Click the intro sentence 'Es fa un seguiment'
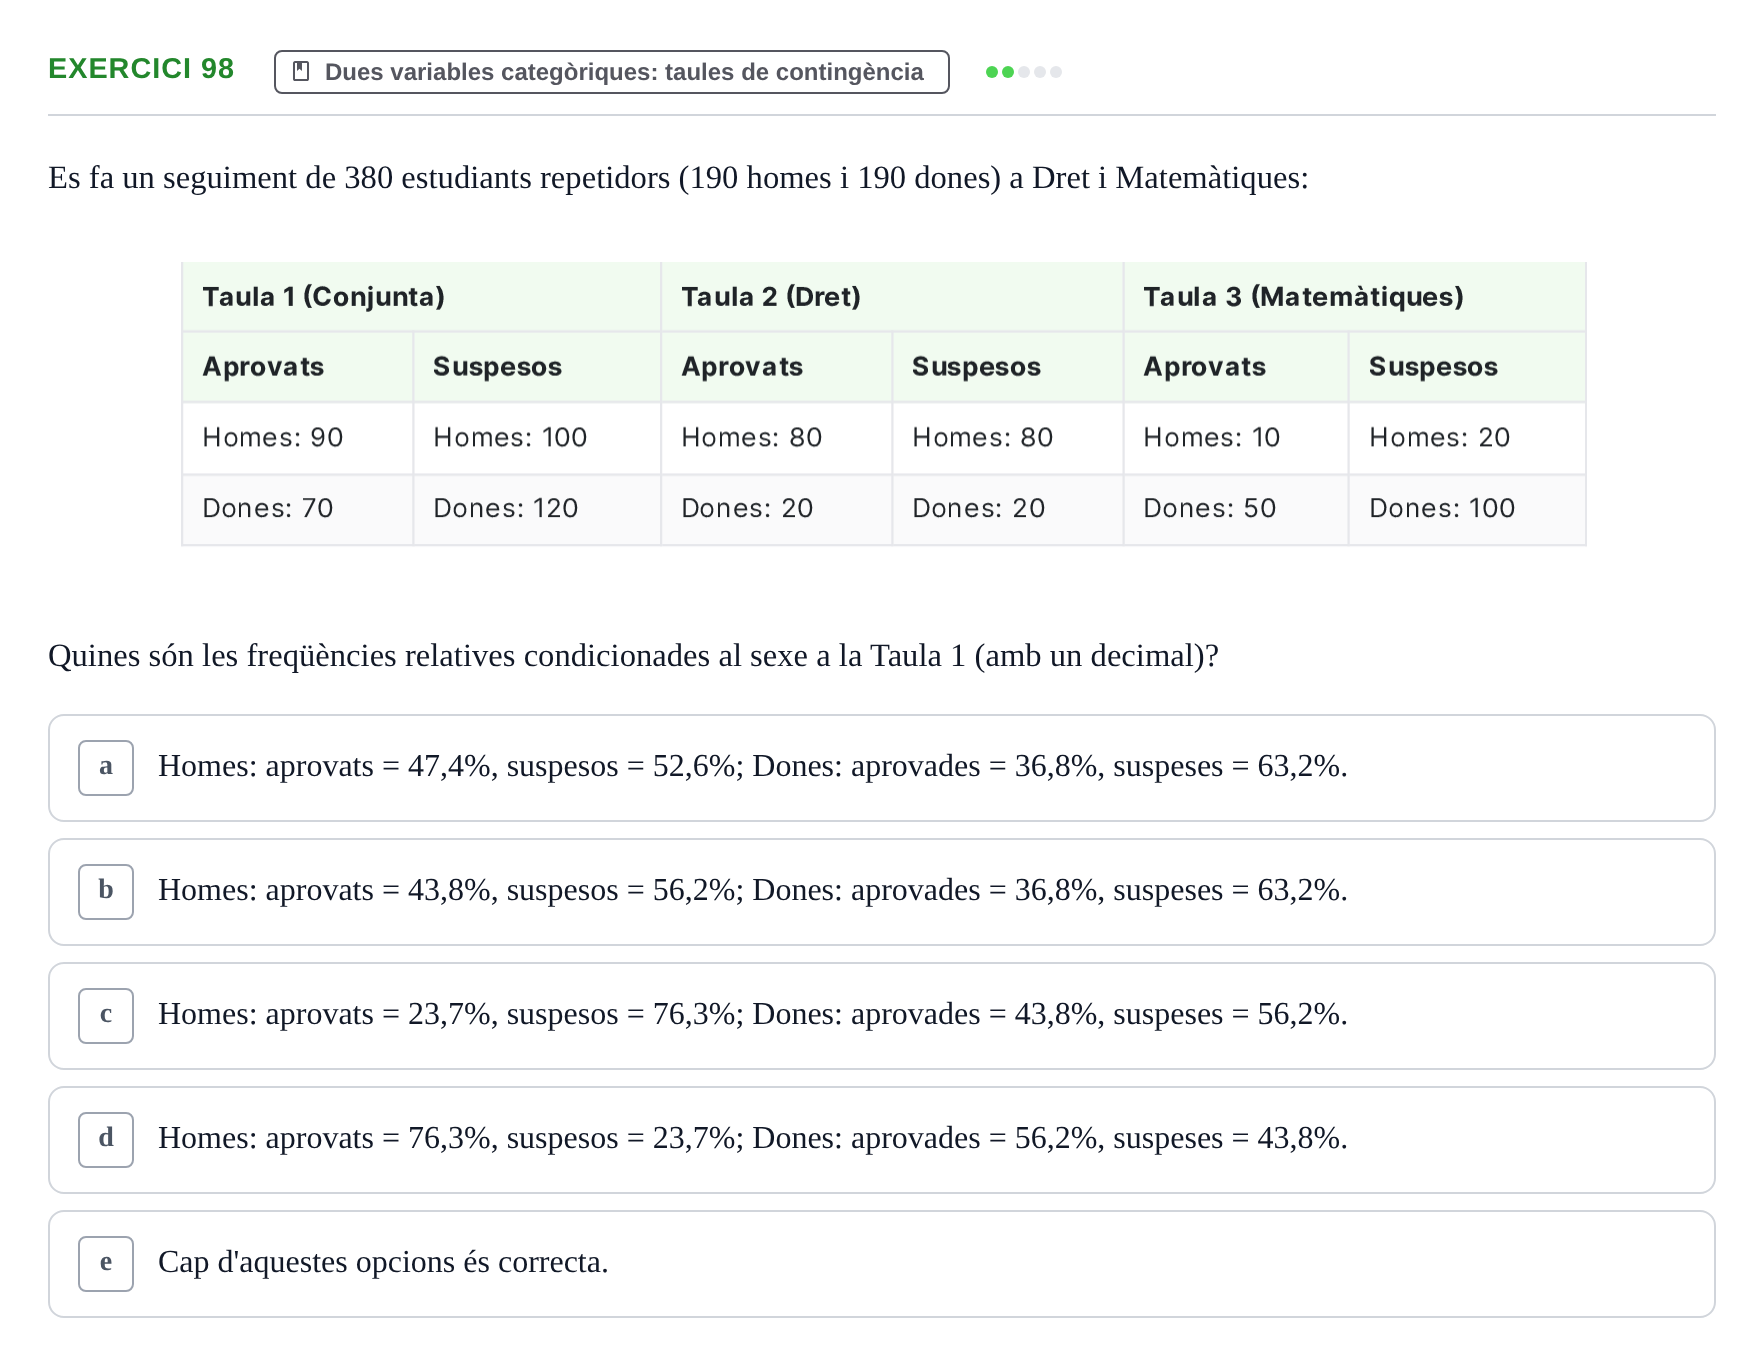1764x1366 pixels. [678, 178]
